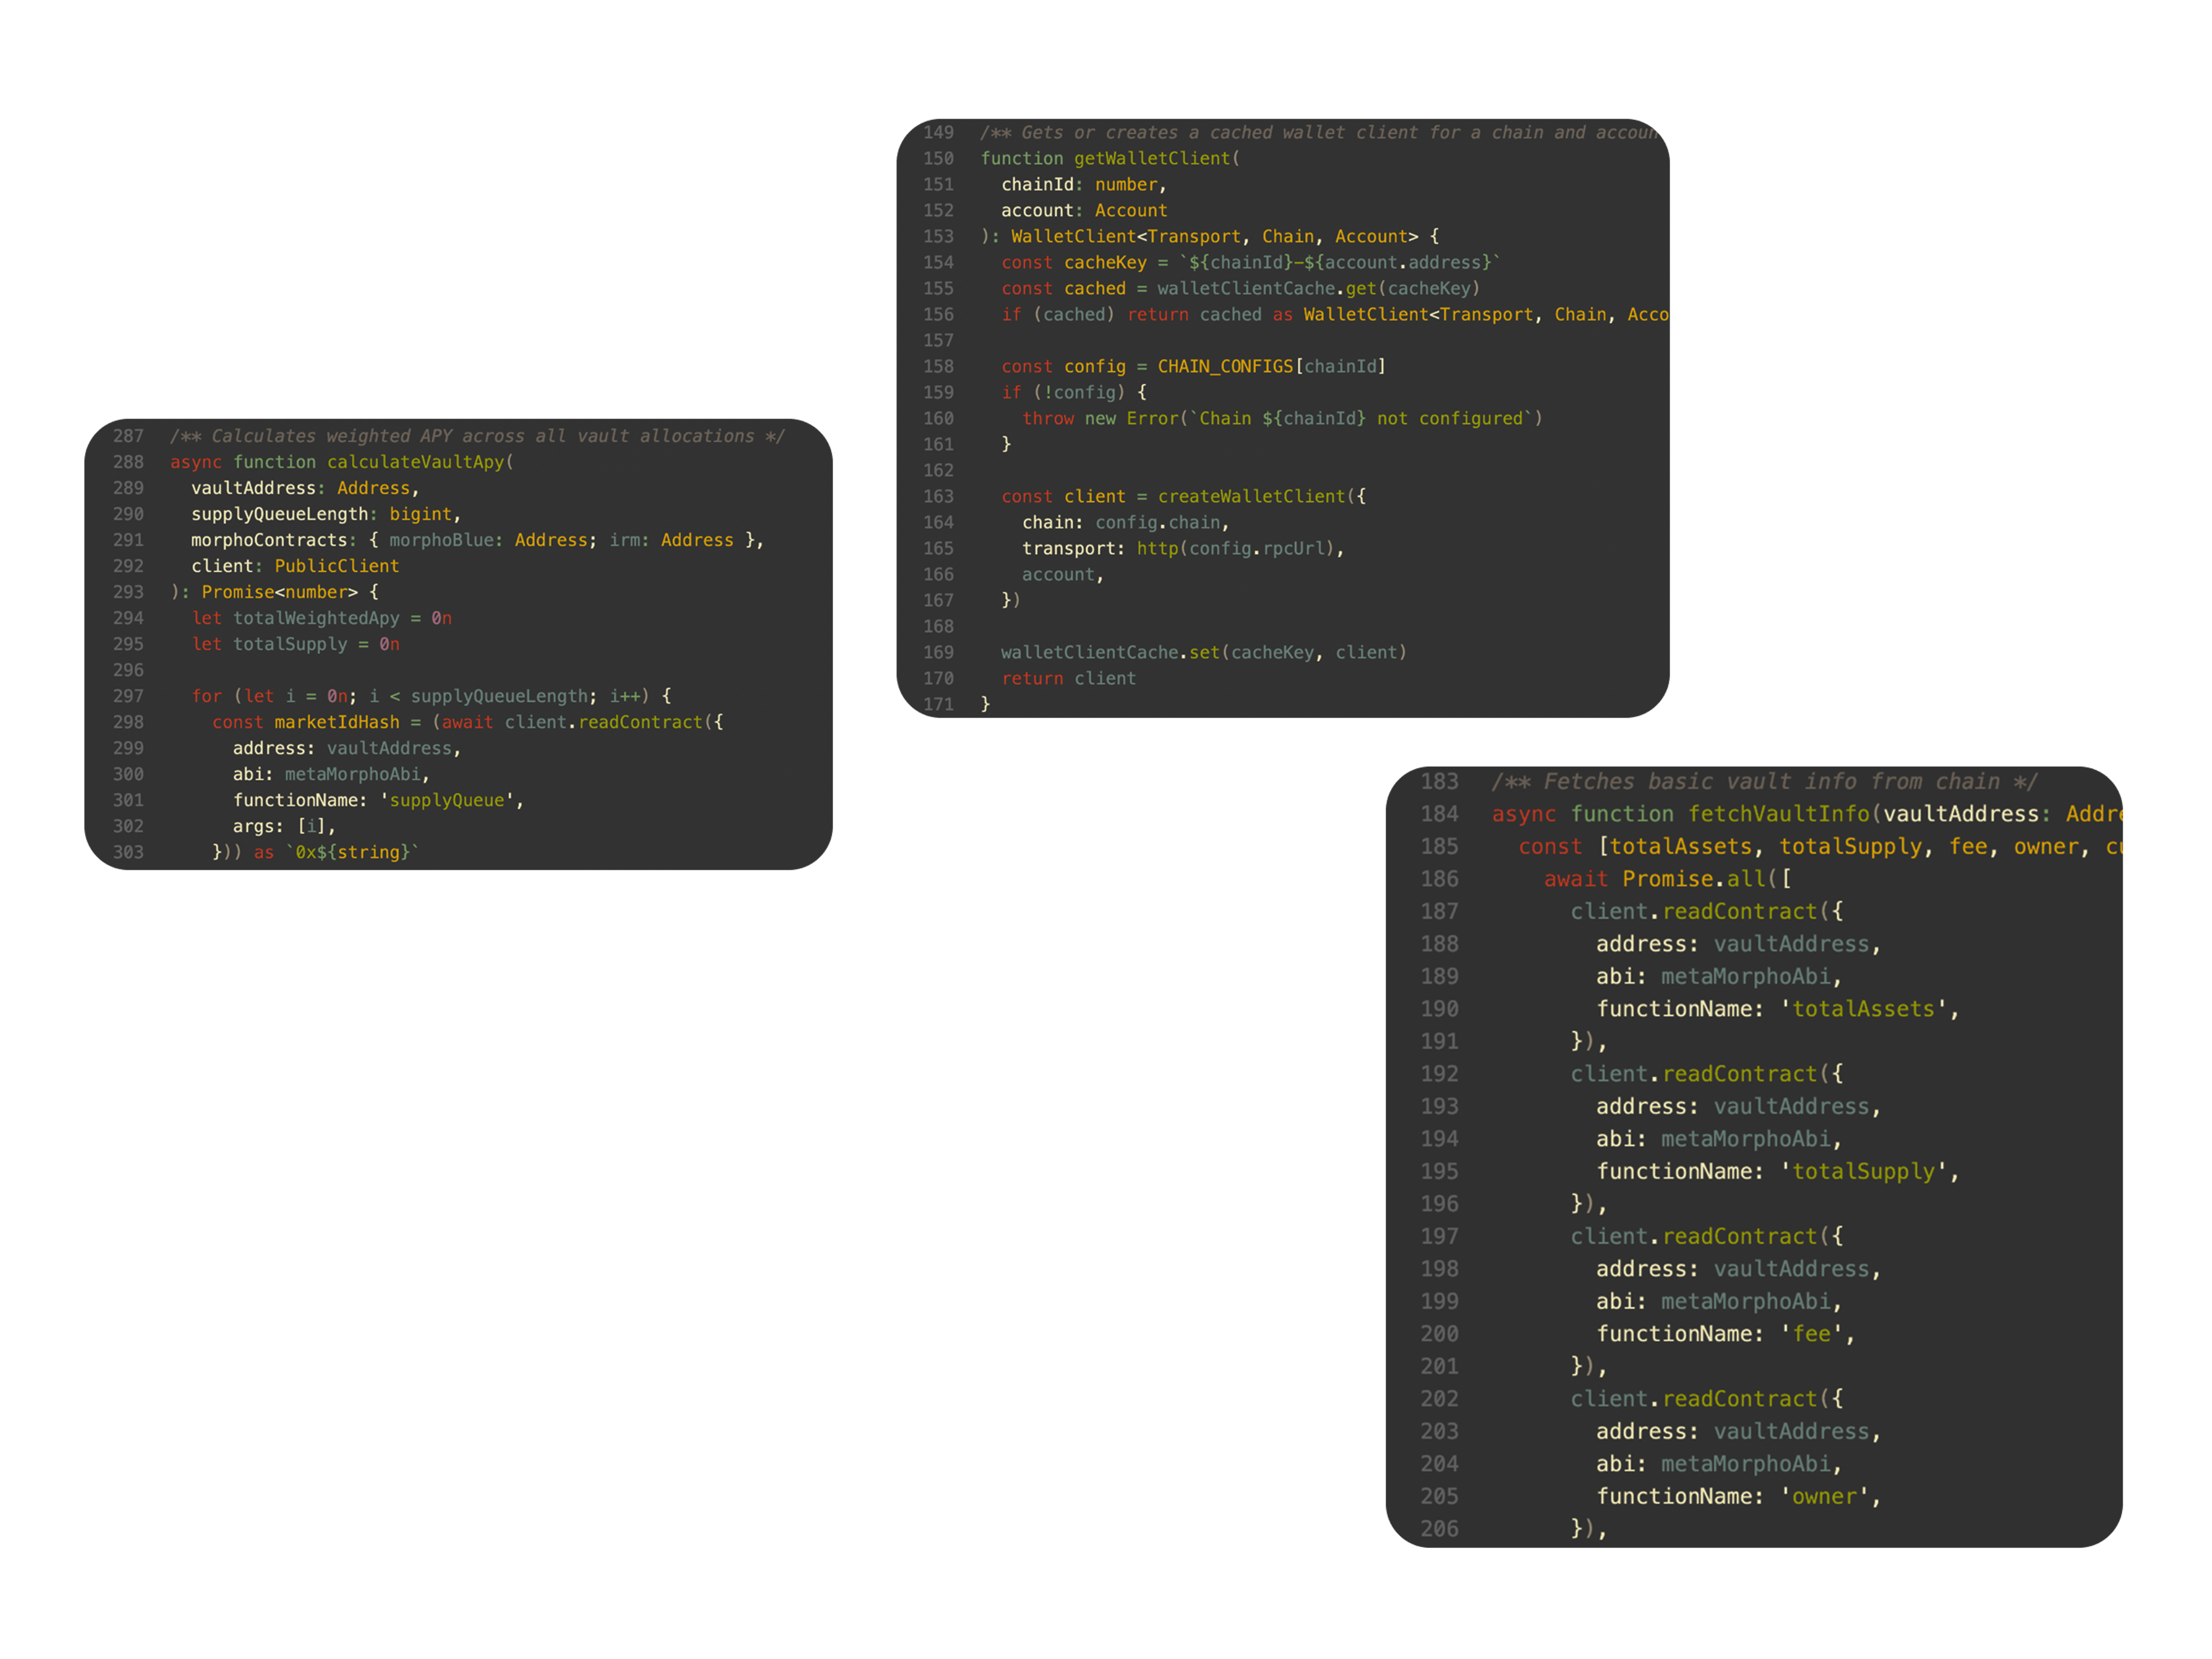Select the morphoContracts parameter name

269,540
